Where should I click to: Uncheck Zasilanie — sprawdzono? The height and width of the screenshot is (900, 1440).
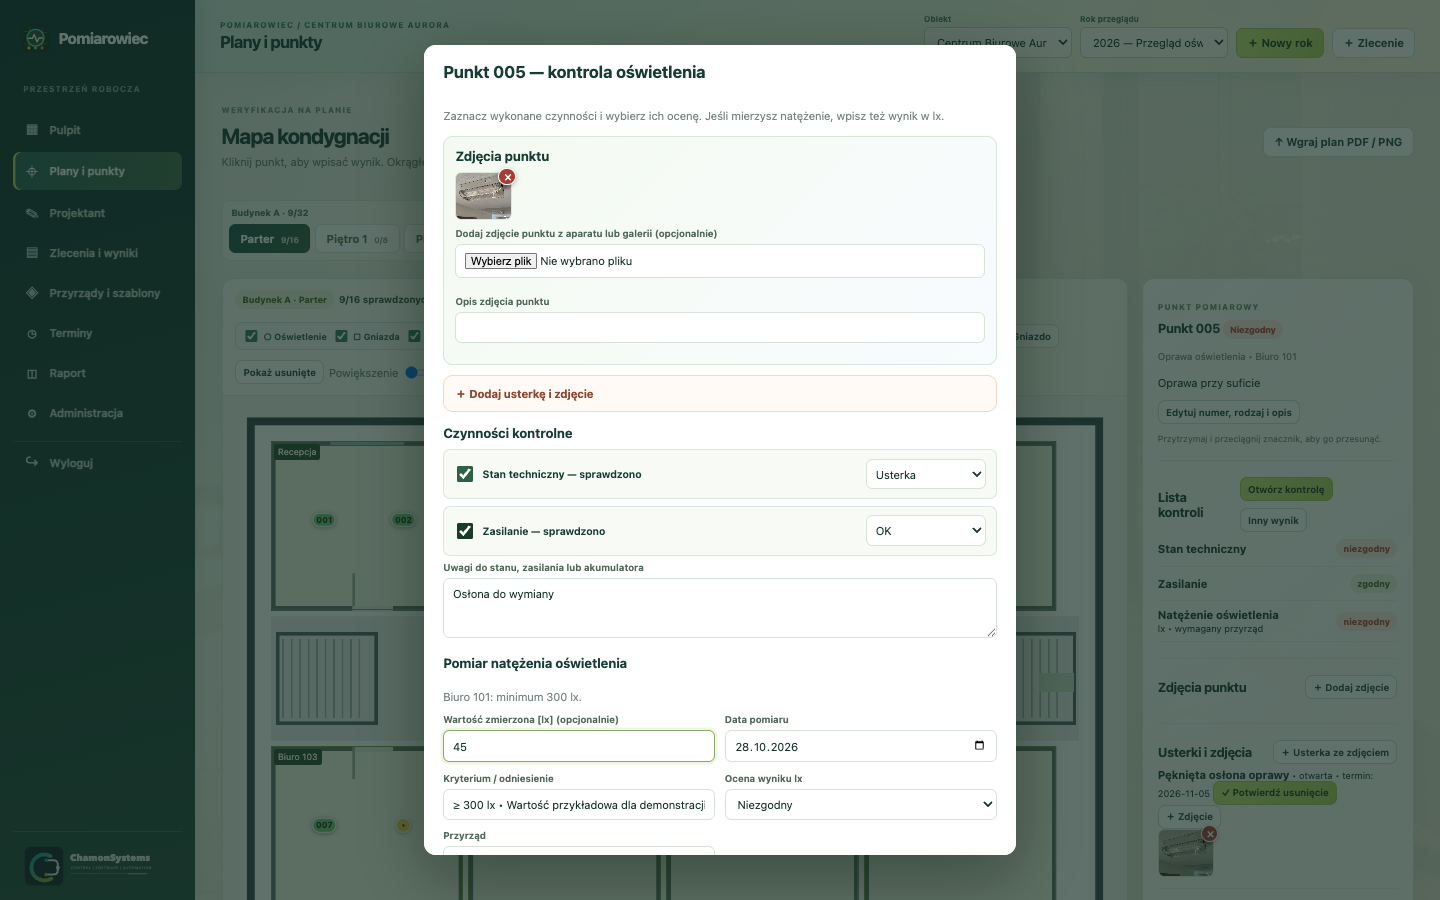click(x=465, y=531)
